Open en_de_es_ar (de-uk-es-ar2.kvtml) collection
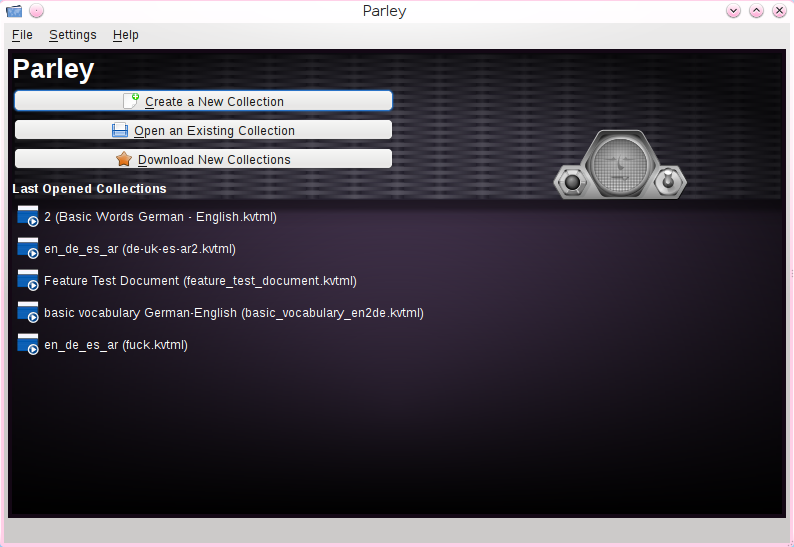 point(140,249)
